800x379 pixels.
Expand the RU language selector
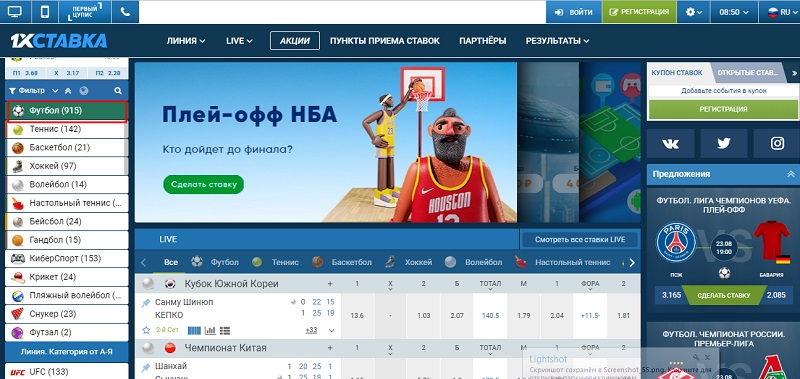779,12
